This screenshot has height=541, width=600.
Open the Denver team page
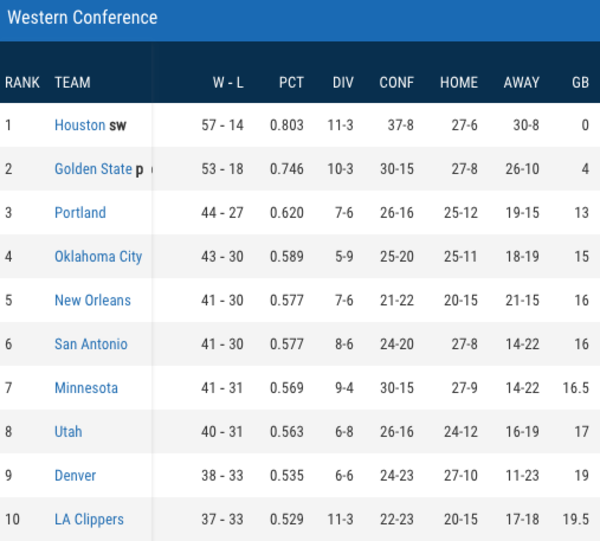pos(75,476)
